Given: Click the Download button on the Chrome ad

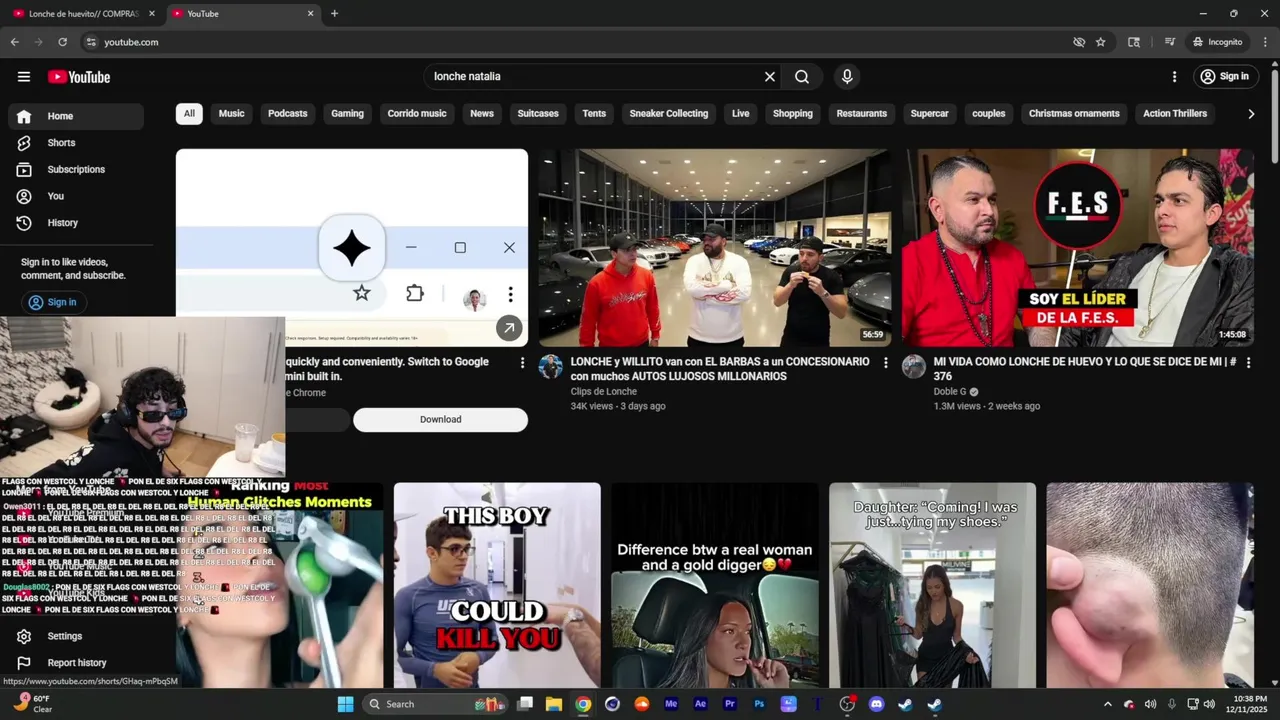Looking at the screenshot, I should tap(440, 420).
